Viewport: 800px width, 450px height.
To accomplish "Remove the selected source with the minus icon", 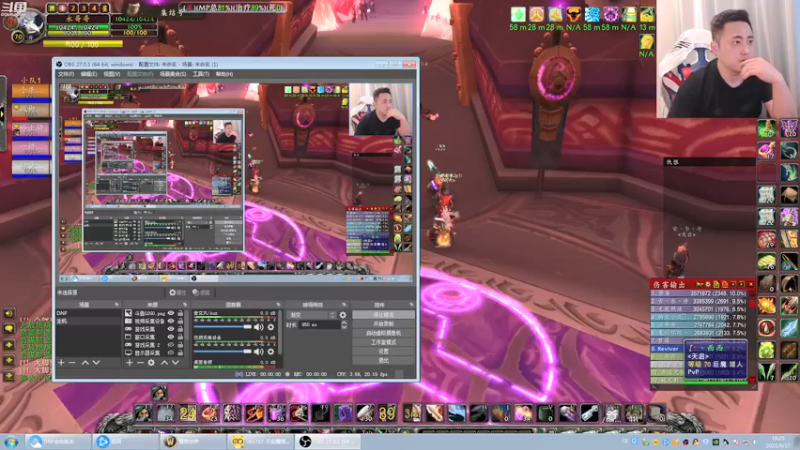I will point(140,362).
